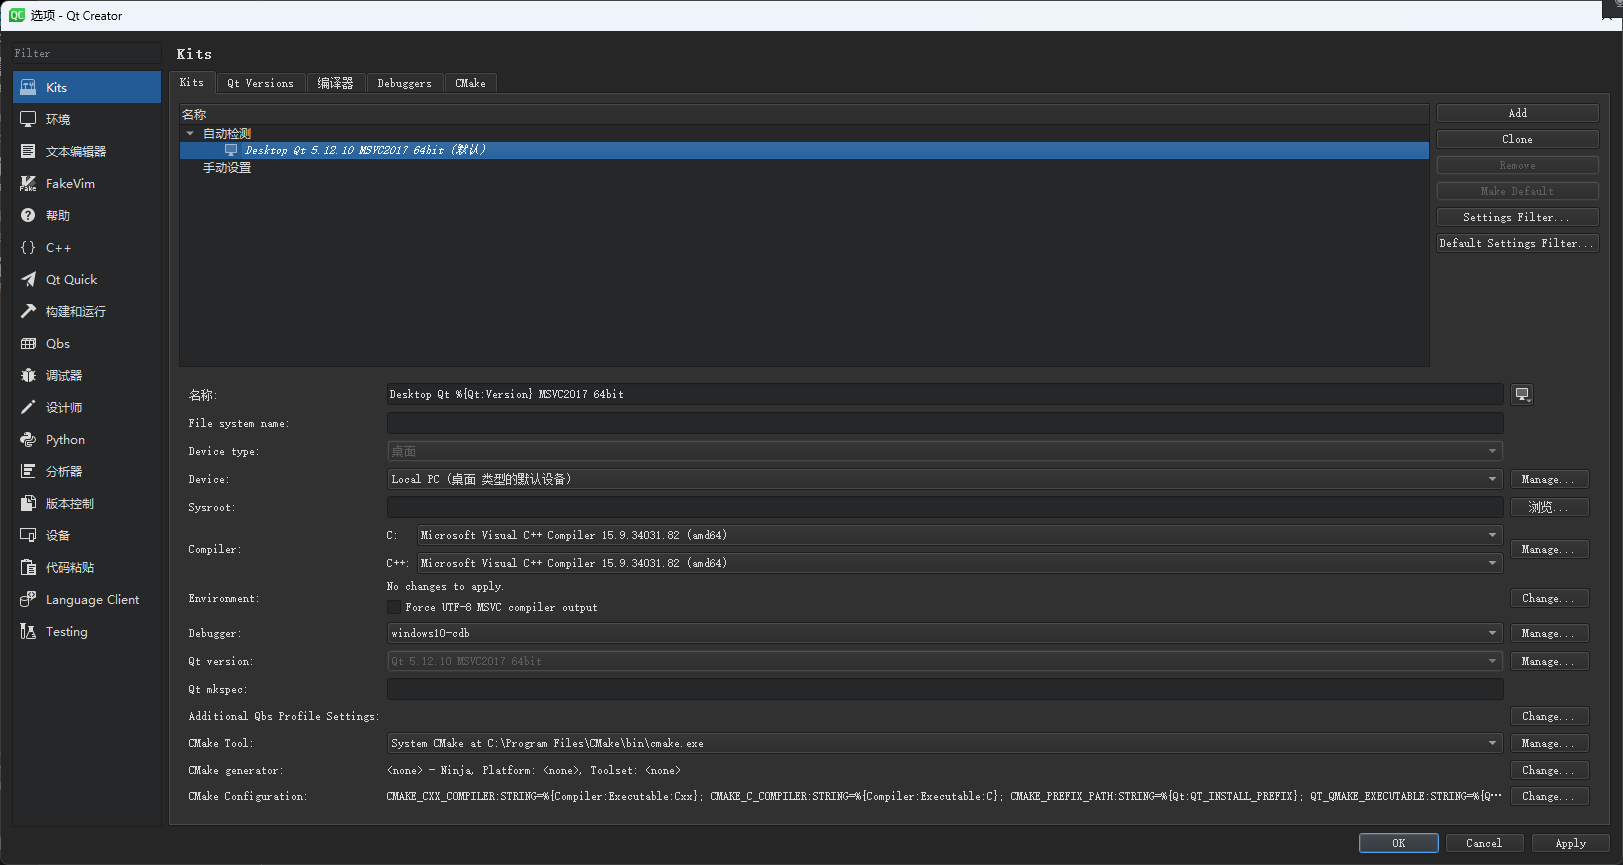This screenshot has width=1623, height=865.
Task: Switch to the Qt Versions tab
Action: [261, 83]
